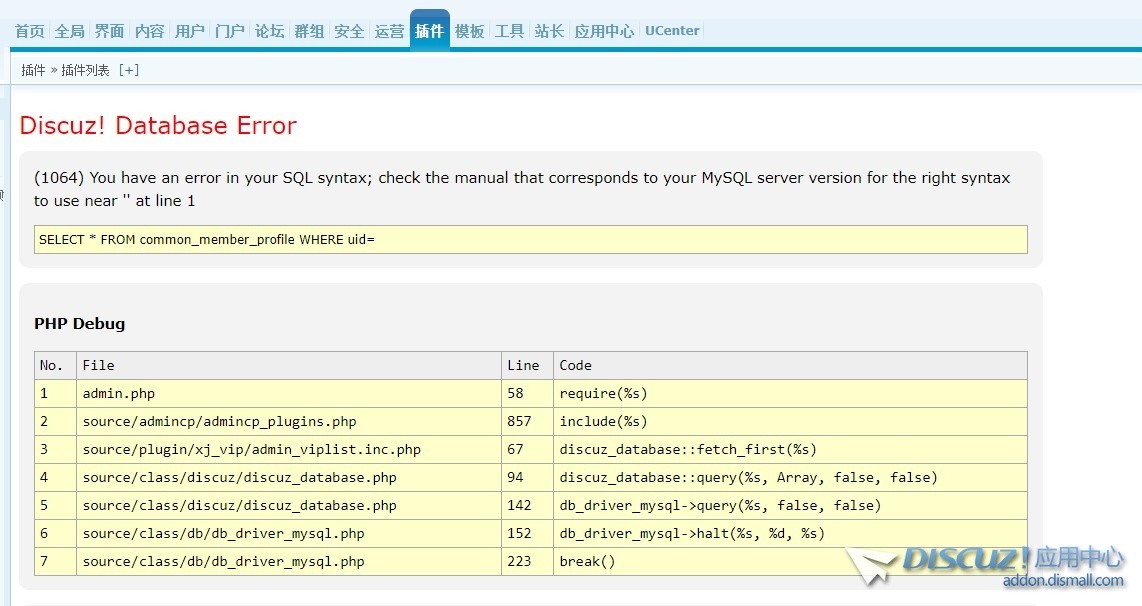Image resolution: width=1142 pixels, height=606 pixels.
Task: Select the 安全 tab
Action: 349,31
